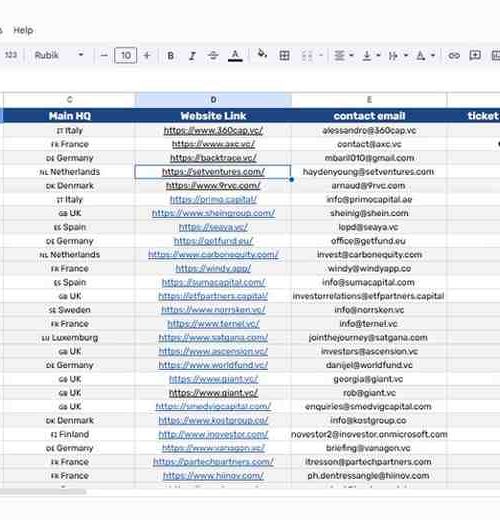Open the 123 number format menu

click(11, 55)
